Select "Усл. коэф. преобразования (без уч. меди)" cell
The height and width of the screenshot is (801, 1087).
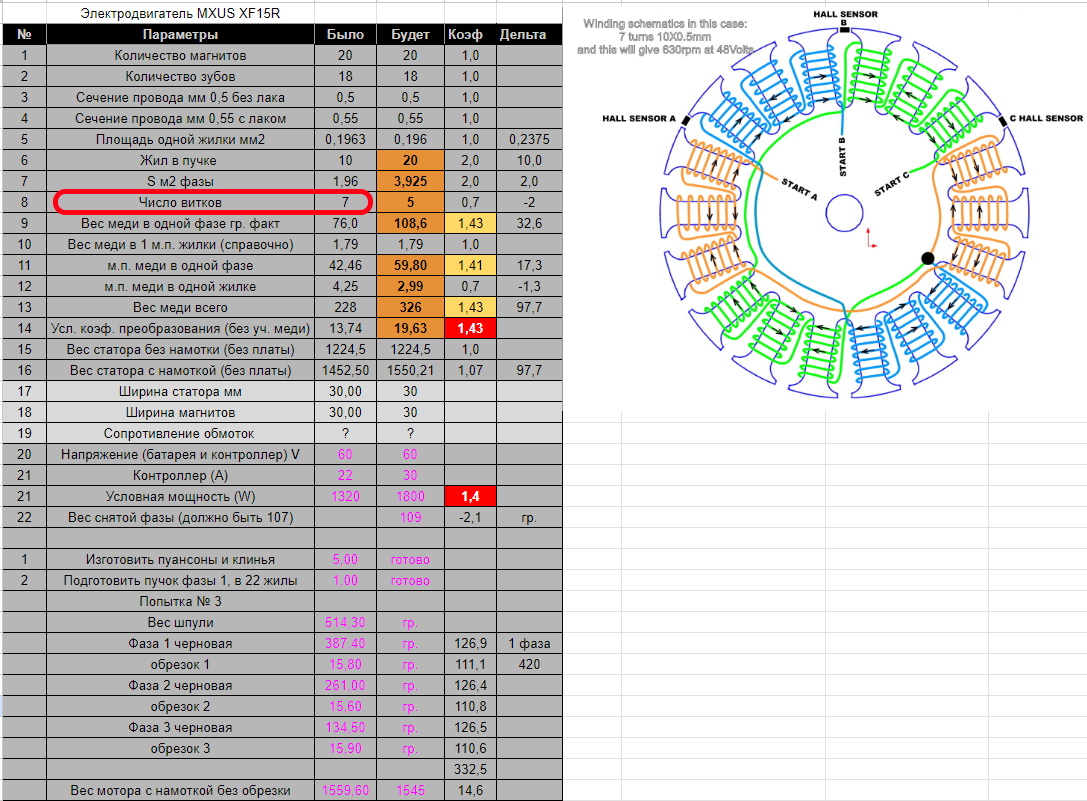(x=180, y=328)
